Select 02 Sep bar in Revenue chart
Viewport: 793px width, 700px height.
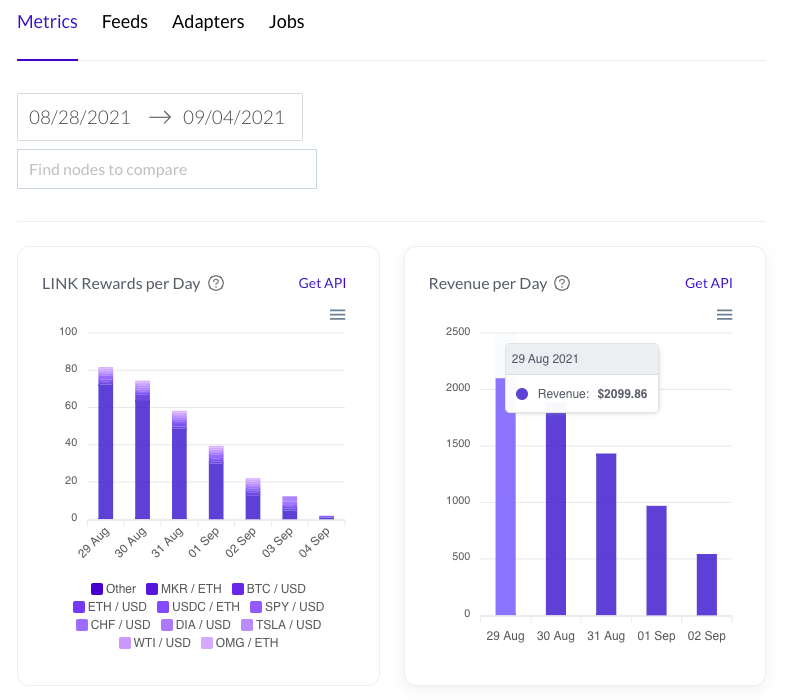707,585
